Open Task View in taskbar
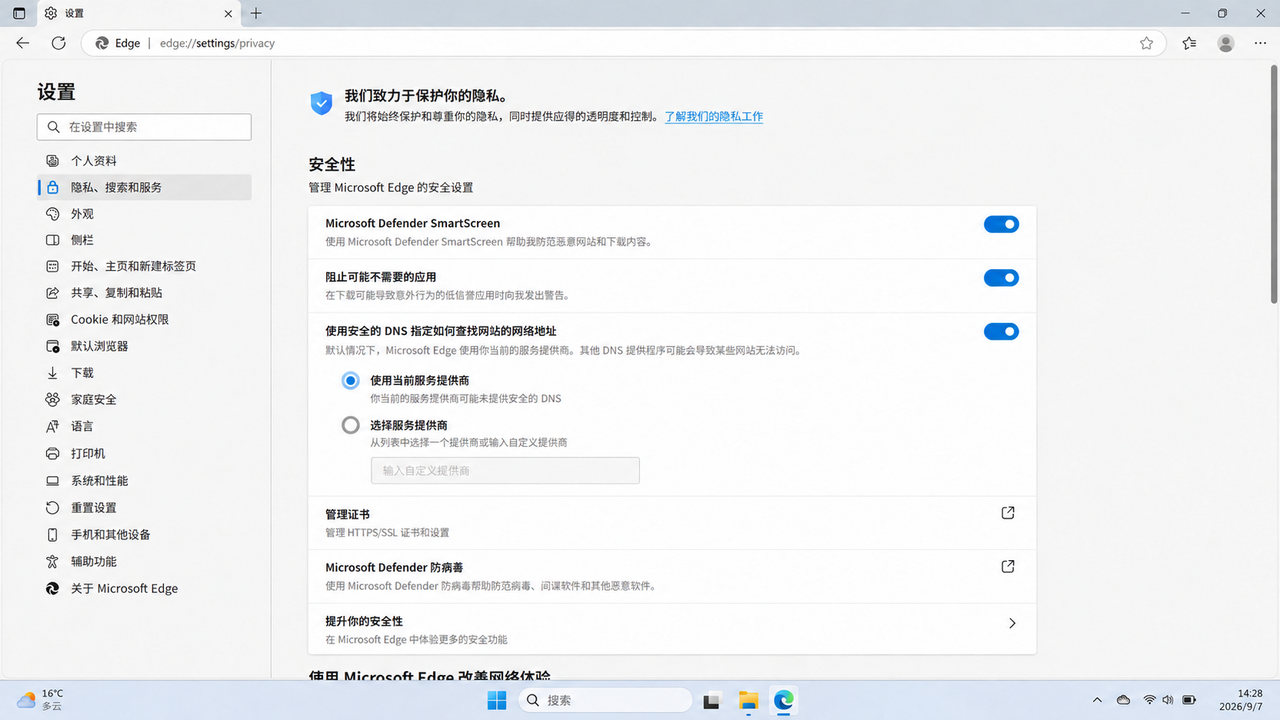Viewport: 1280px width, 720px height. (x=712, y=700)
